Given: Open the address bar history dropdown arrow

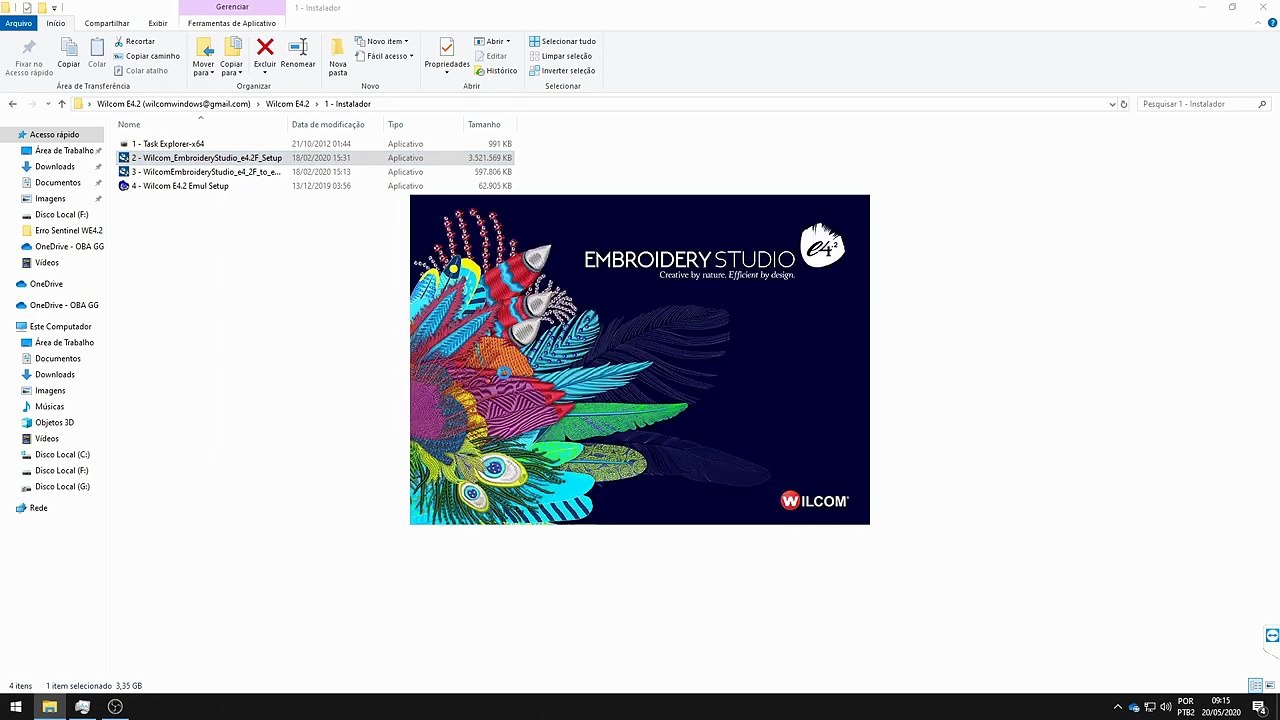Looking at the screenshot, I should click(1112, 104).
